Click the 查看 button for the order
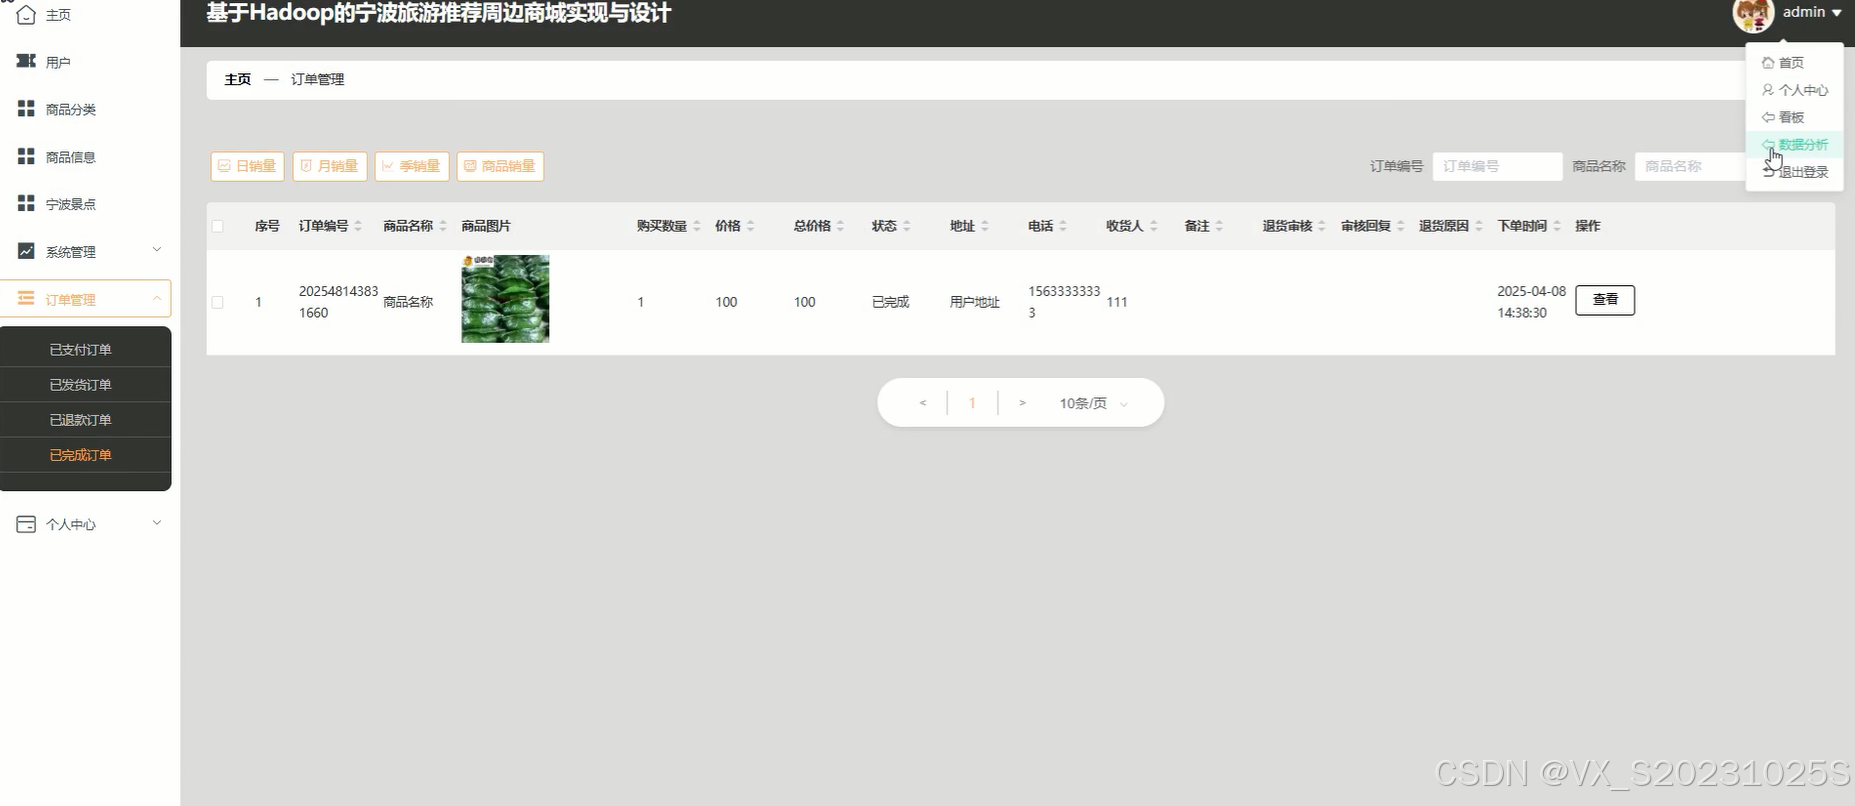The width and height of the screenshot is (1855, 806). coord(1605,300)
